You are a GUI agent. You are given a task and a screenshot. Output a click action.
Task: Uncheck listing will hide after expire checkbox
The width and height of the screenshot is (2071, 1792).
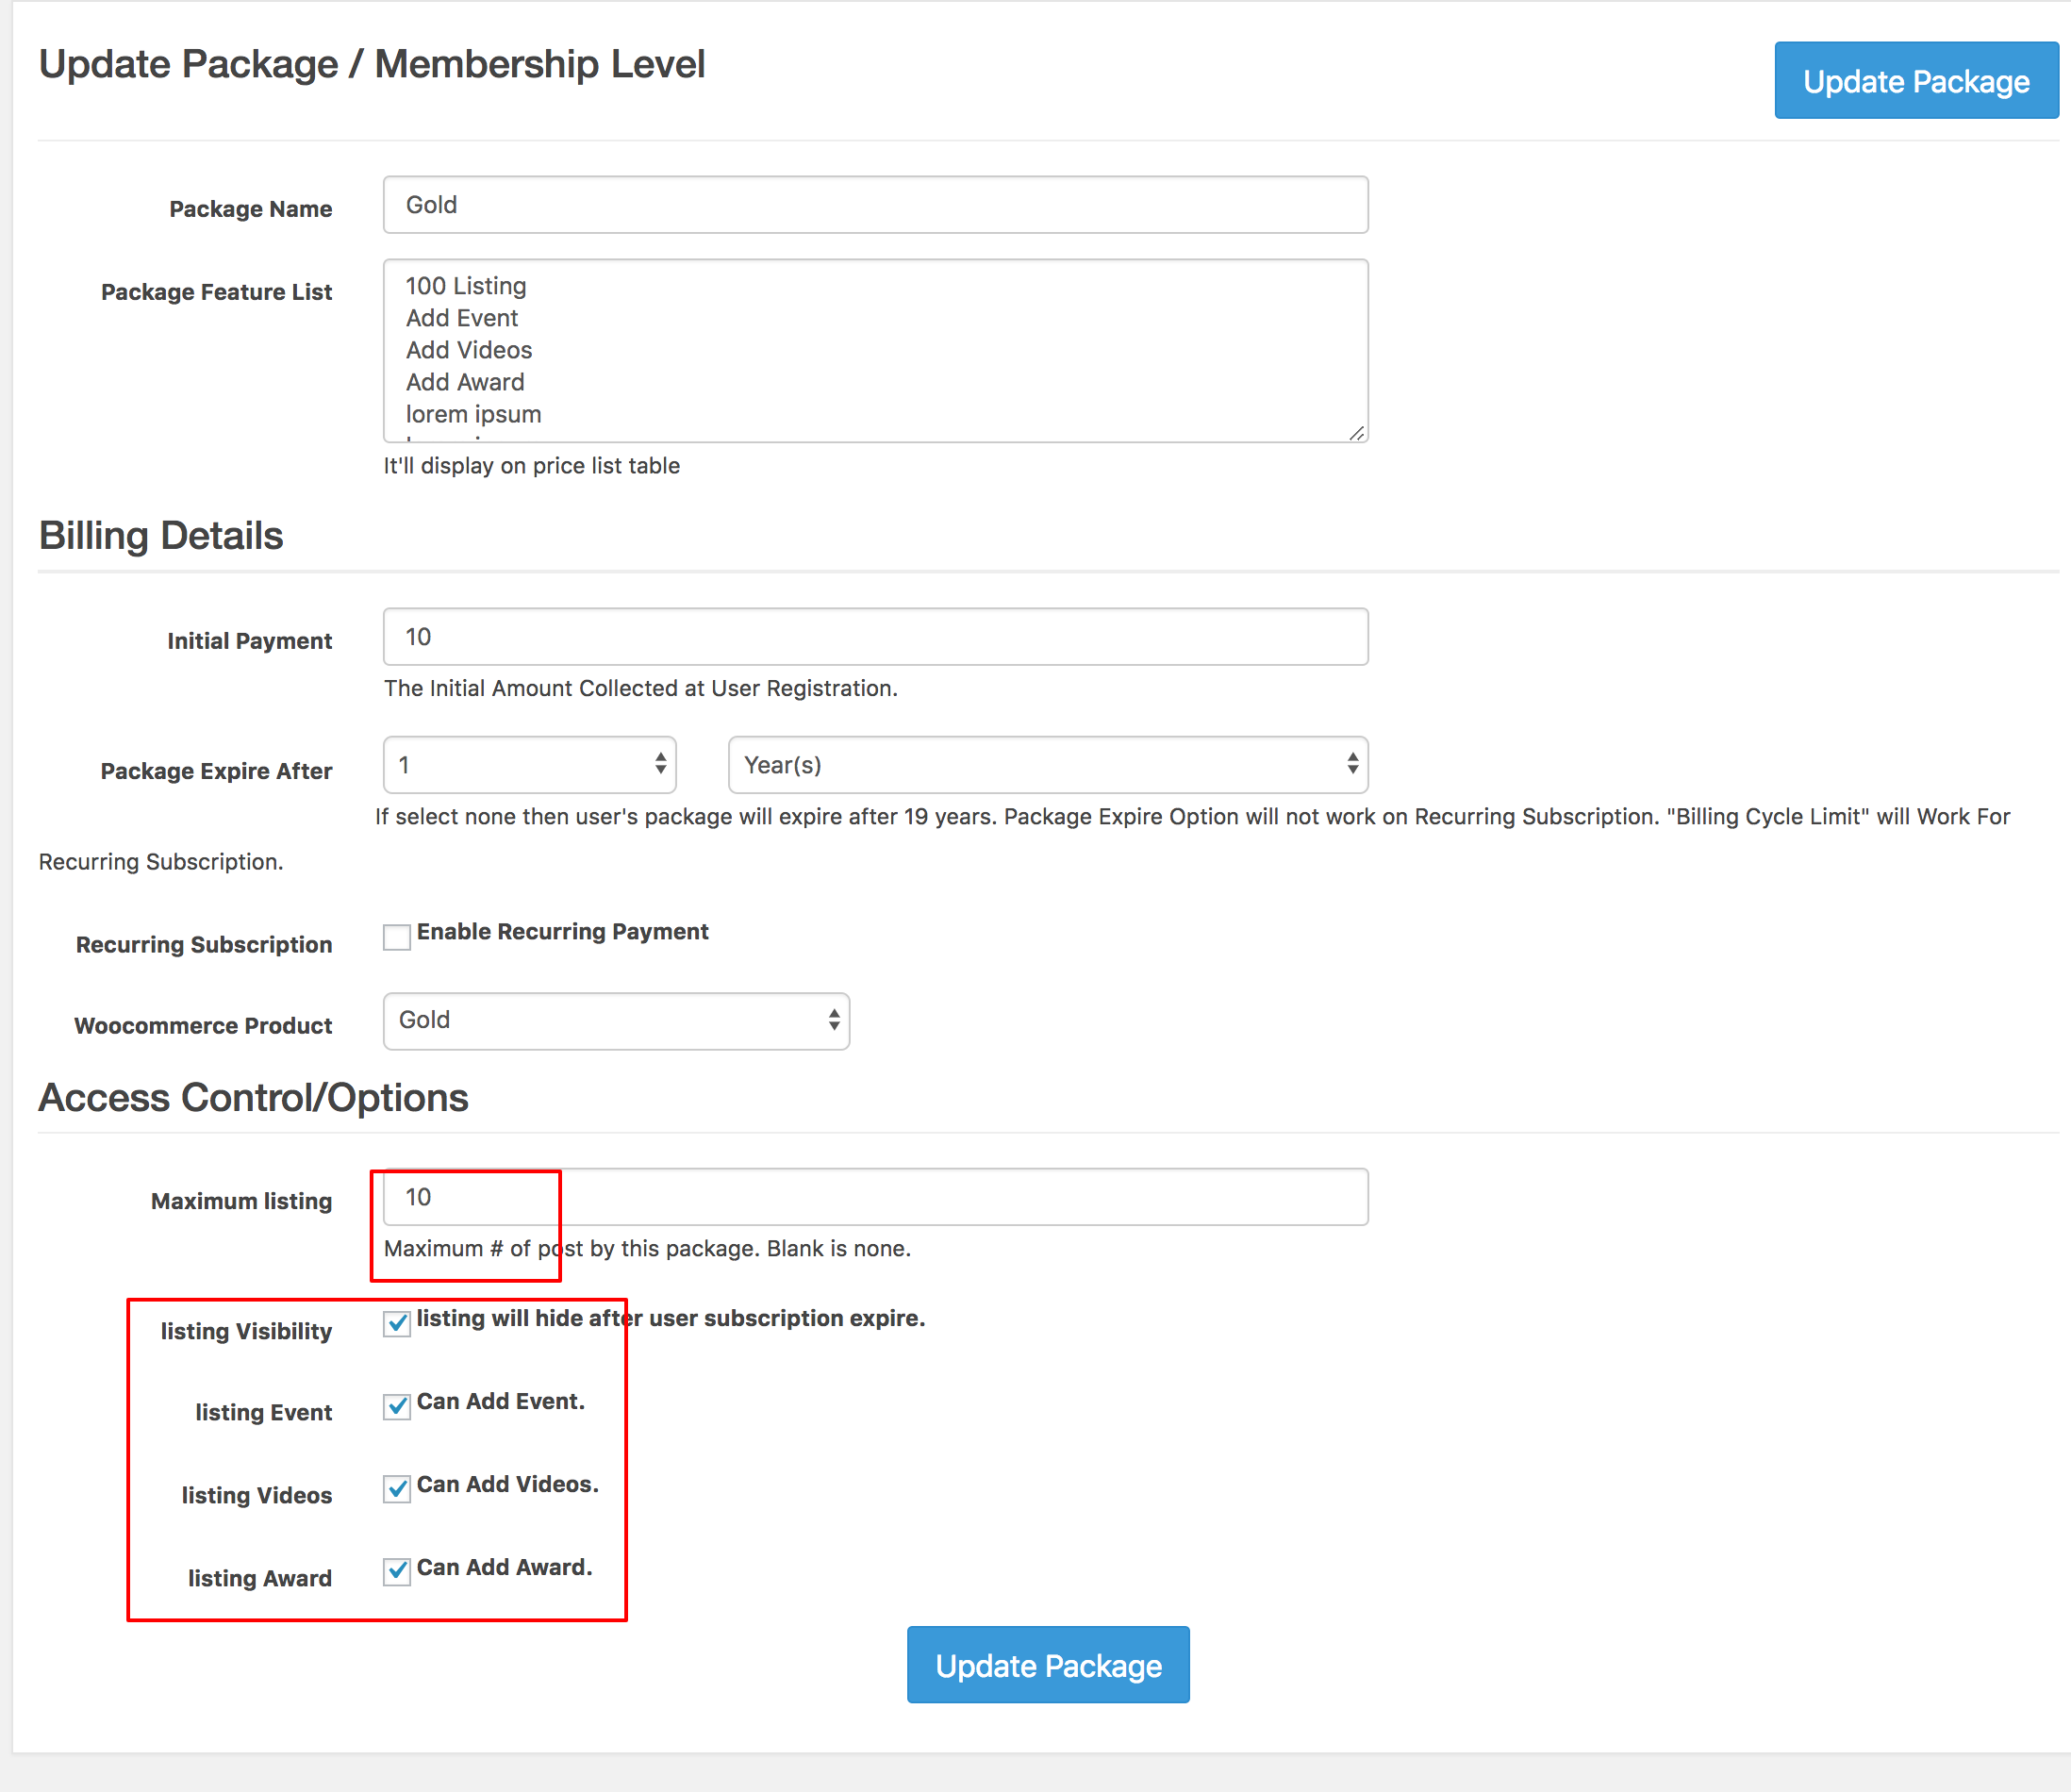pos(397,1323)
